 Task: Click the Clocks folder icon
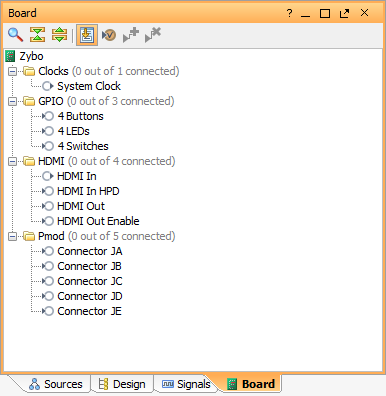(x=29, y=71)
